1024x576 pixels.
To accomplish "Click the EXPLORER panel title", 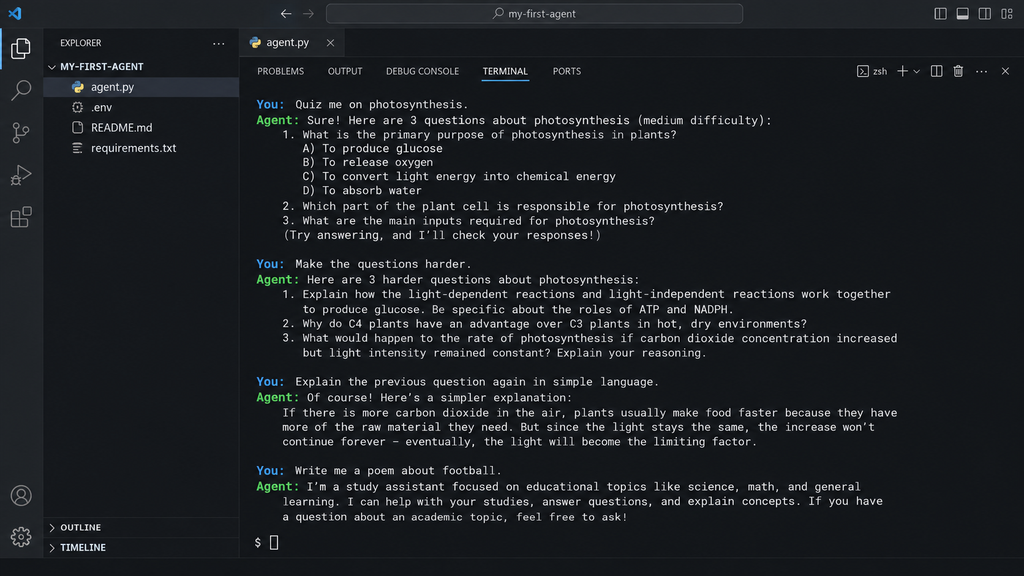I will pyautogui.click(x=80, y=43).
